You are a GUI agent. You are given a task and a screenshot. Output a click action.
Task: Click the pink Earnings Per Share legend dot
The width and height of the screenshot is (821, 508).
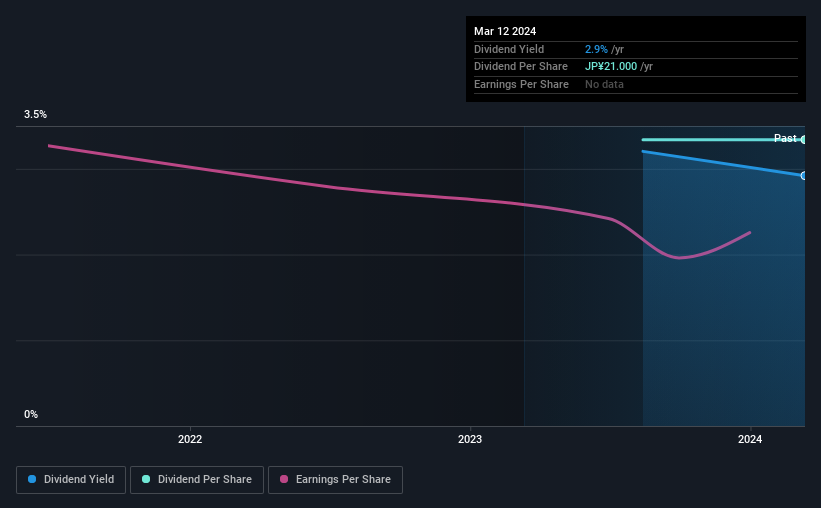click(285, 480)
